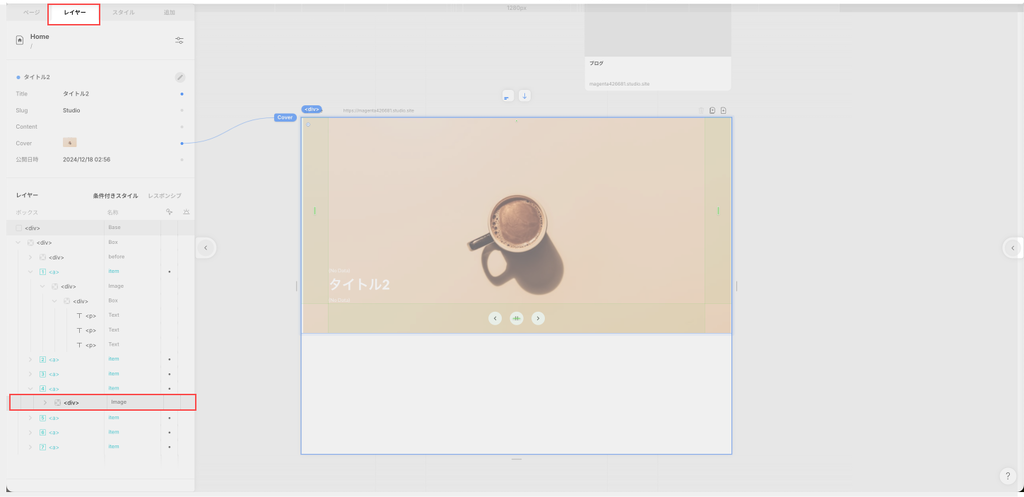Switch to the レイヤー tab

tap(74, 13)
